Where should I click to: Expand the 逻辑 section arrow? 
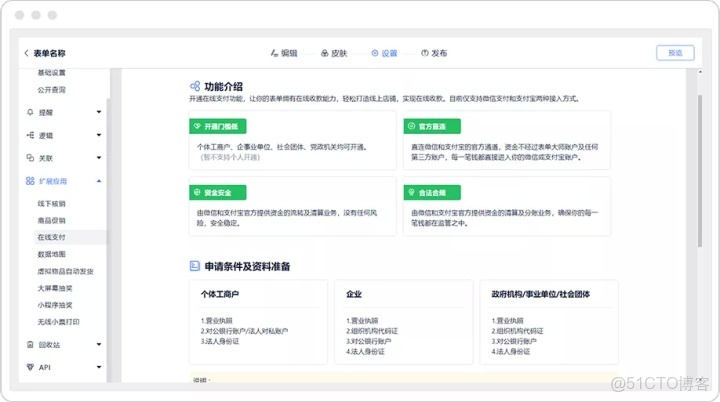point(99,135)
